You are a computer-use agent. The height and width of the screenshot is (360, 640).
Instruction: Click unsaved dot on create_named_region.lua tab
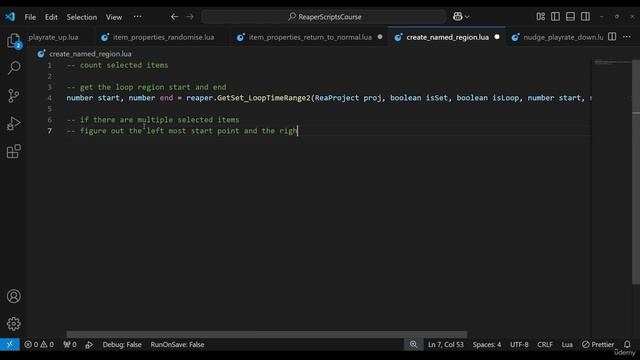tap(497, 37)
